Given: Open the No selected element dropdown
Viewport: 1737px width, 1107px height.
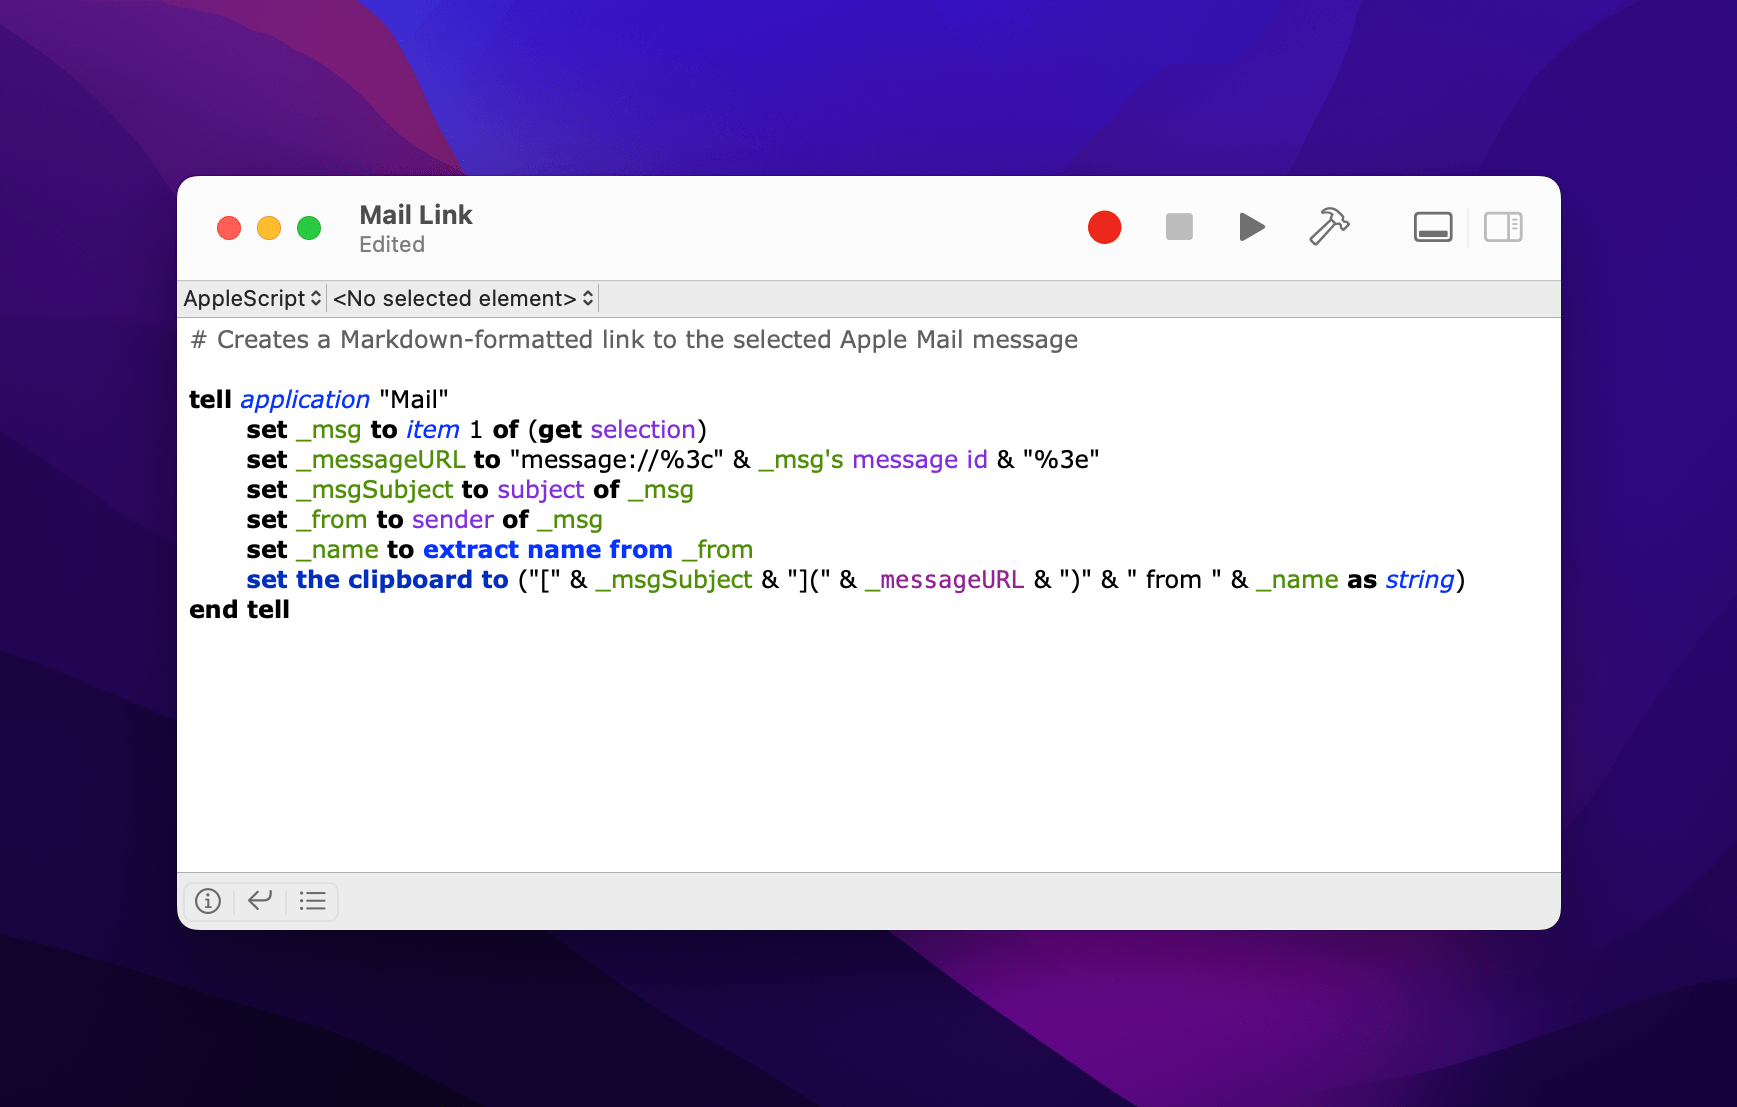Looking at the screenshot, I should tap(463, 298).
